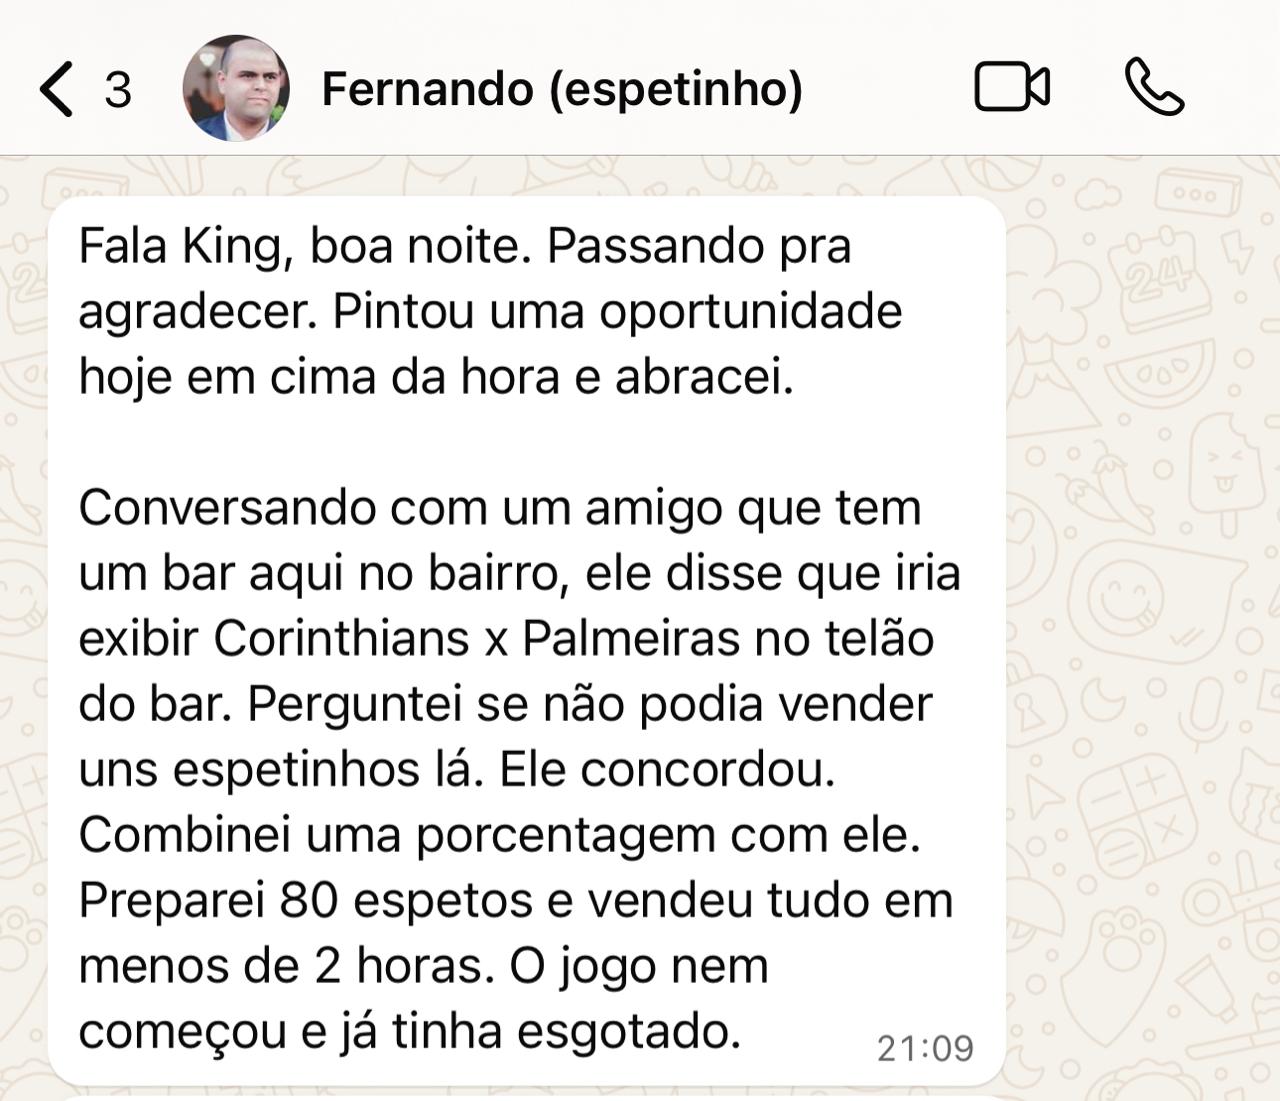Tap the back chevron arrow
Viewport: 1280px width, 1101px height.
tap(56, 89)
